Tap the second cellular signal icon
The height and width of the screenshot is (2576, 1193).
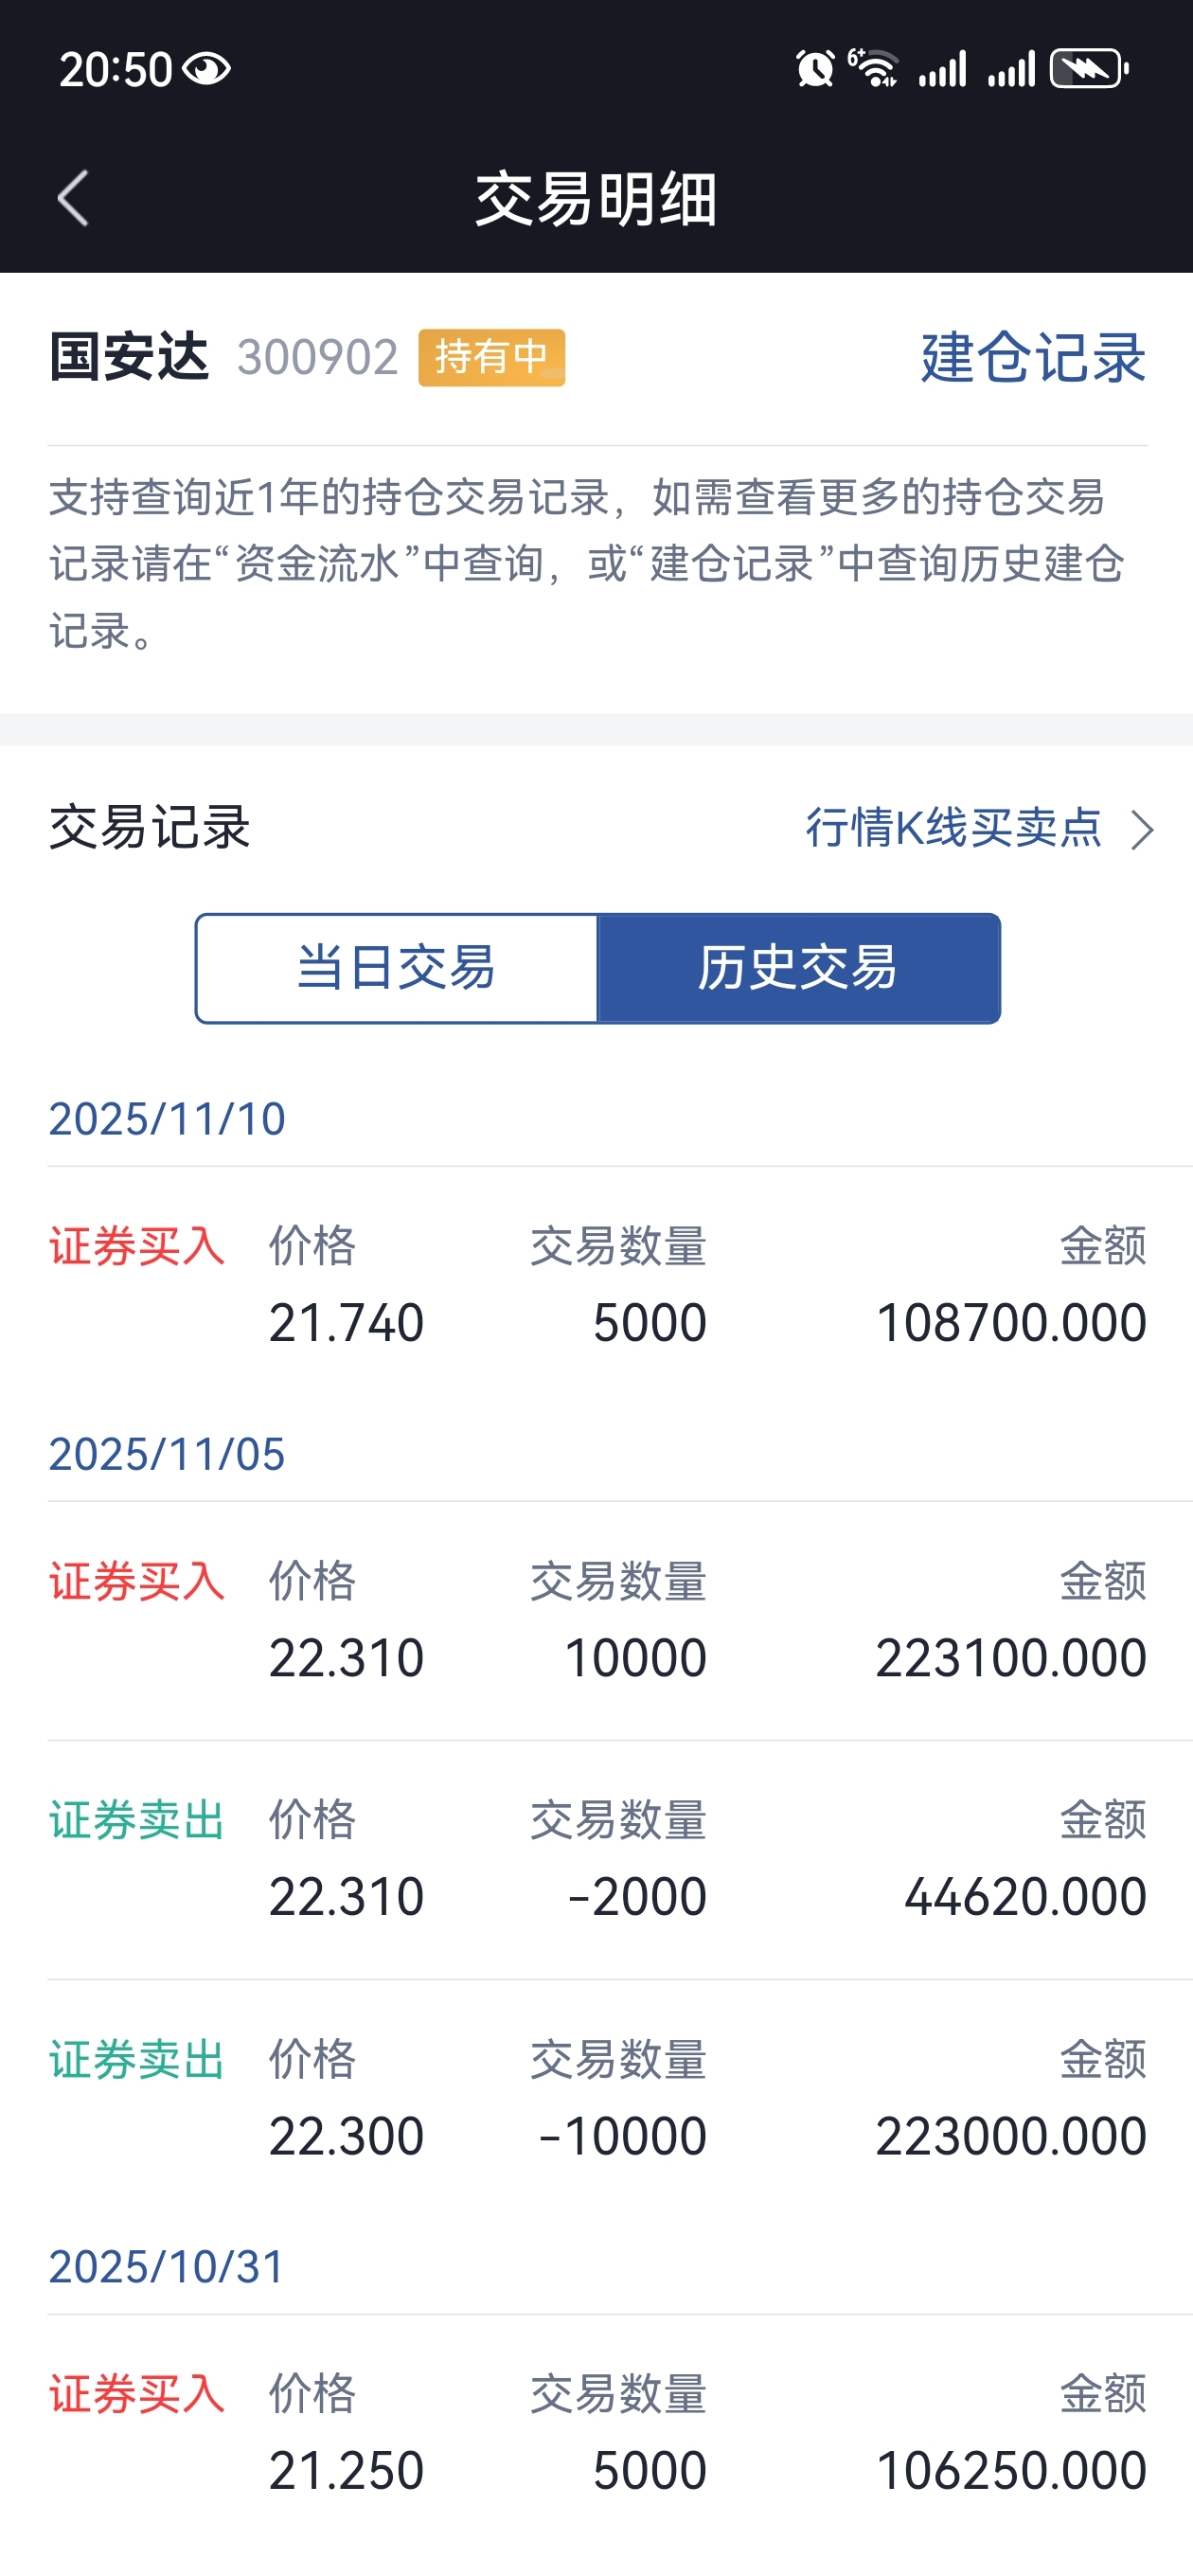(x=1011, y=69)
